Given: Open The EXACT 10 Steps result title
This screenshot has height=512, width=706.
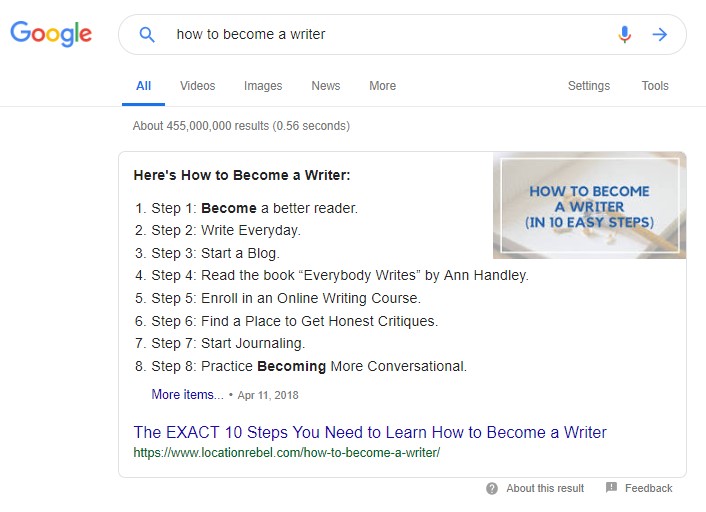Looking at the screenshot, I should click(370, 432).
